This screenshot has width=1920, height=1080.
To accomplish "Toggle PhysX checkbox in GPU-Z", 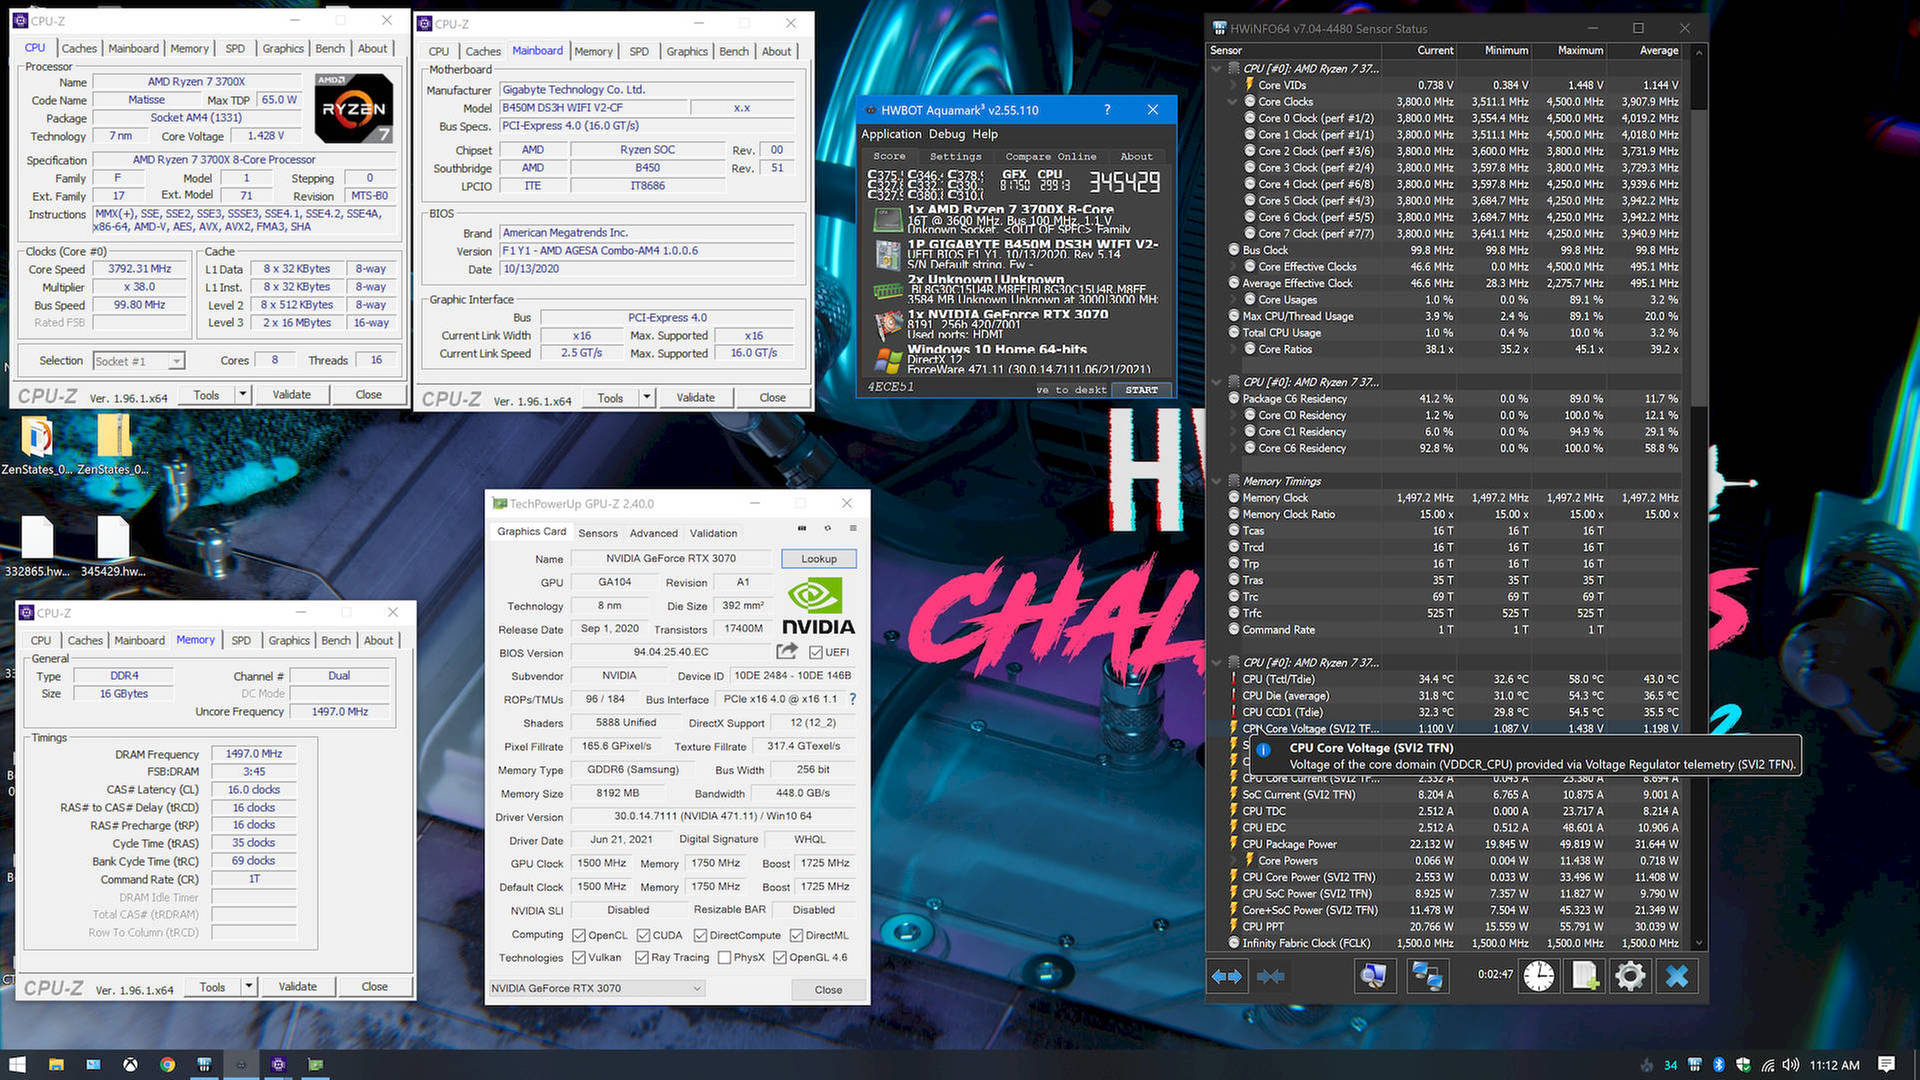I will (724, 957).
